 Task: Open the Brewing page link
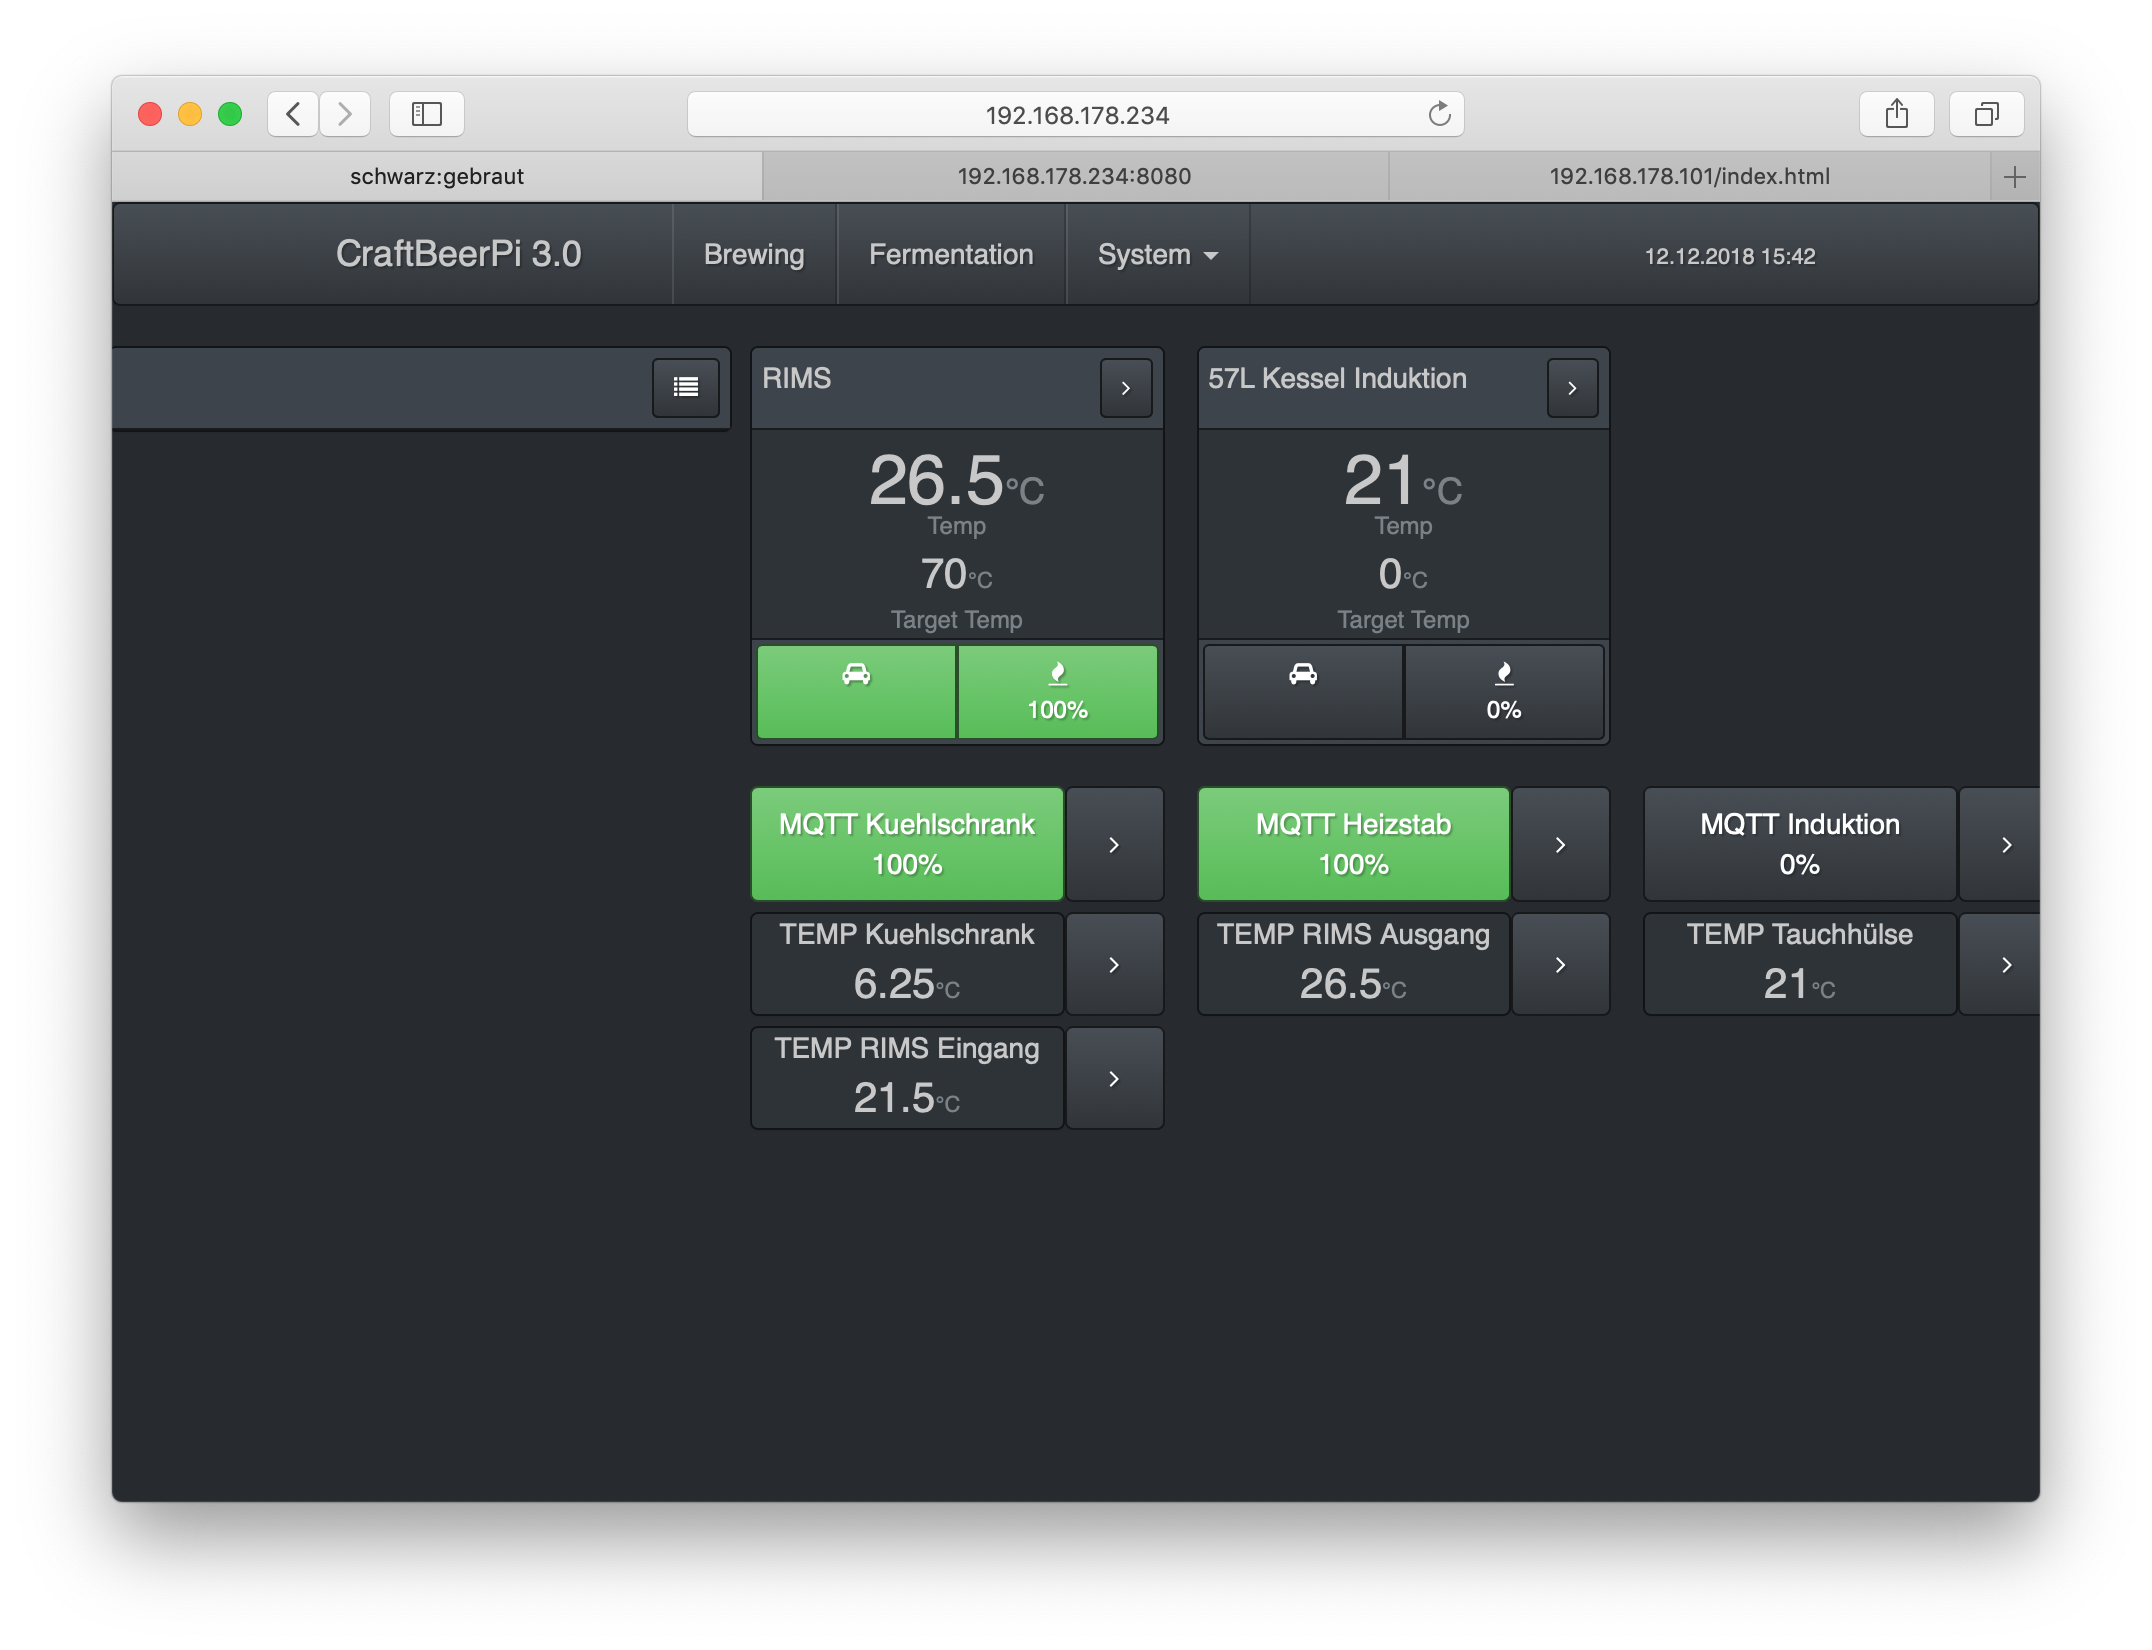[753, 255]
